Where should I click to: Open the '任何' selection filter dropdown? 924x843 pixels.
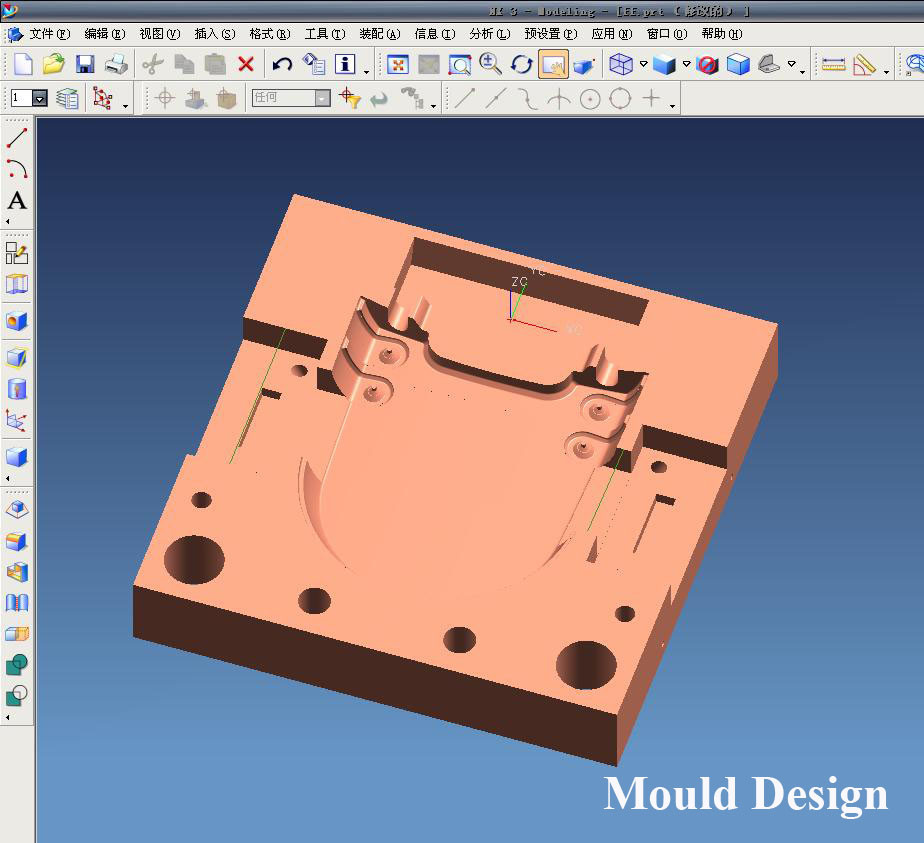point(321,98)
